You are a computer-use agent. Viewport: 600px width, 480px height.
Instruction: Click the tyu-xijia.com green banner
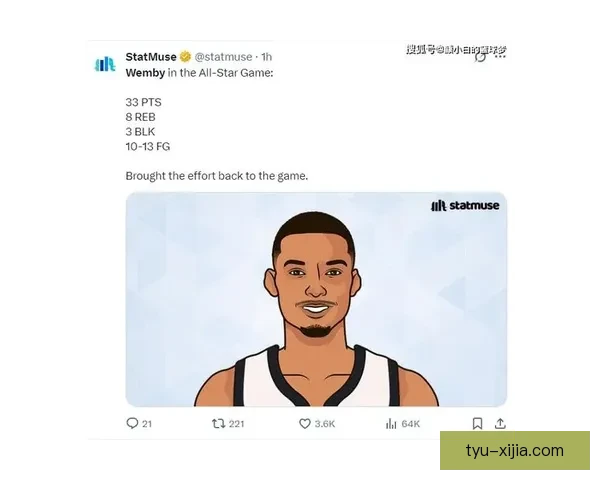(515, 451)
